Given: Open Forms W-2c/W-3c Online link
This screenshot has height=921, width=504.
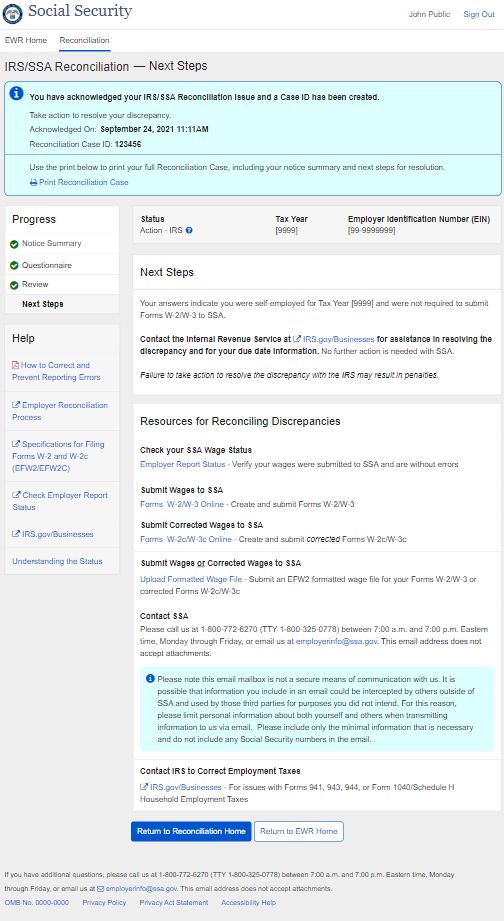Looking at the screenshot, I should 186,539.
